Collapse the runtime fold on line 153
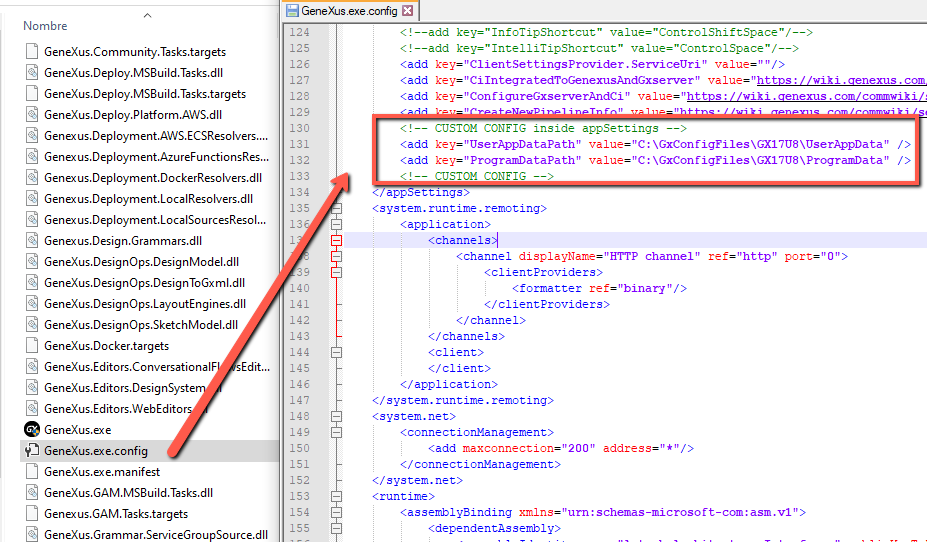The image size is (927, 542). tap(336, 496)
